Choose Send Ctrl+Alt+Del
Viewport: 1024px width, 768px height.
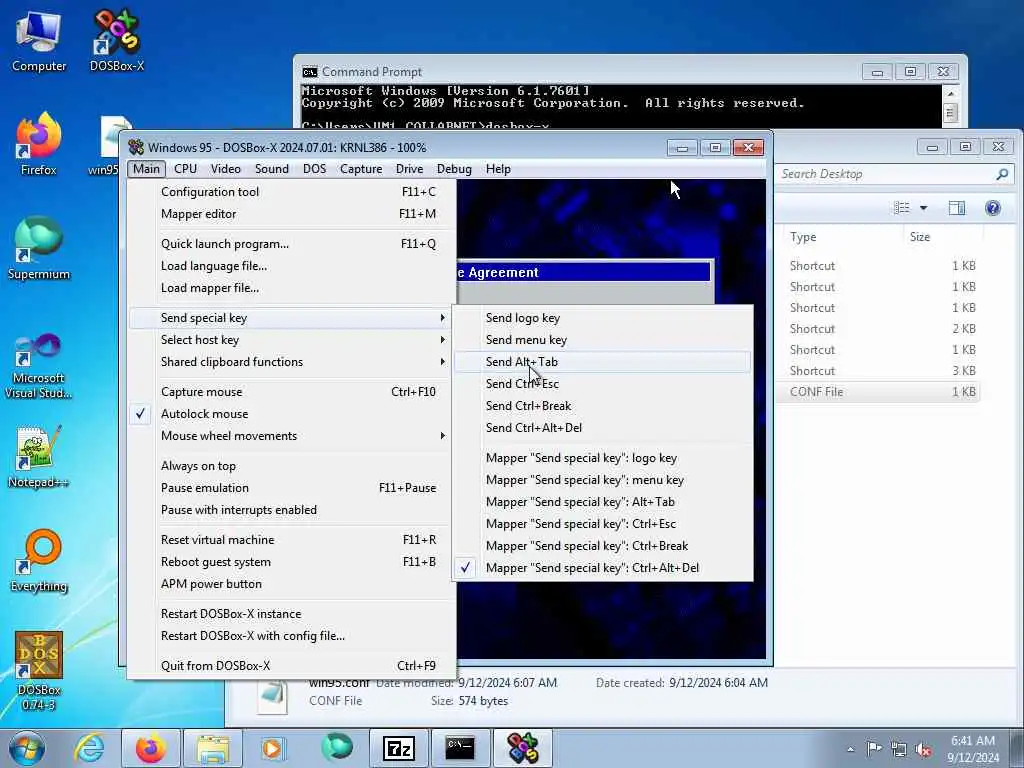click(602, 428)
